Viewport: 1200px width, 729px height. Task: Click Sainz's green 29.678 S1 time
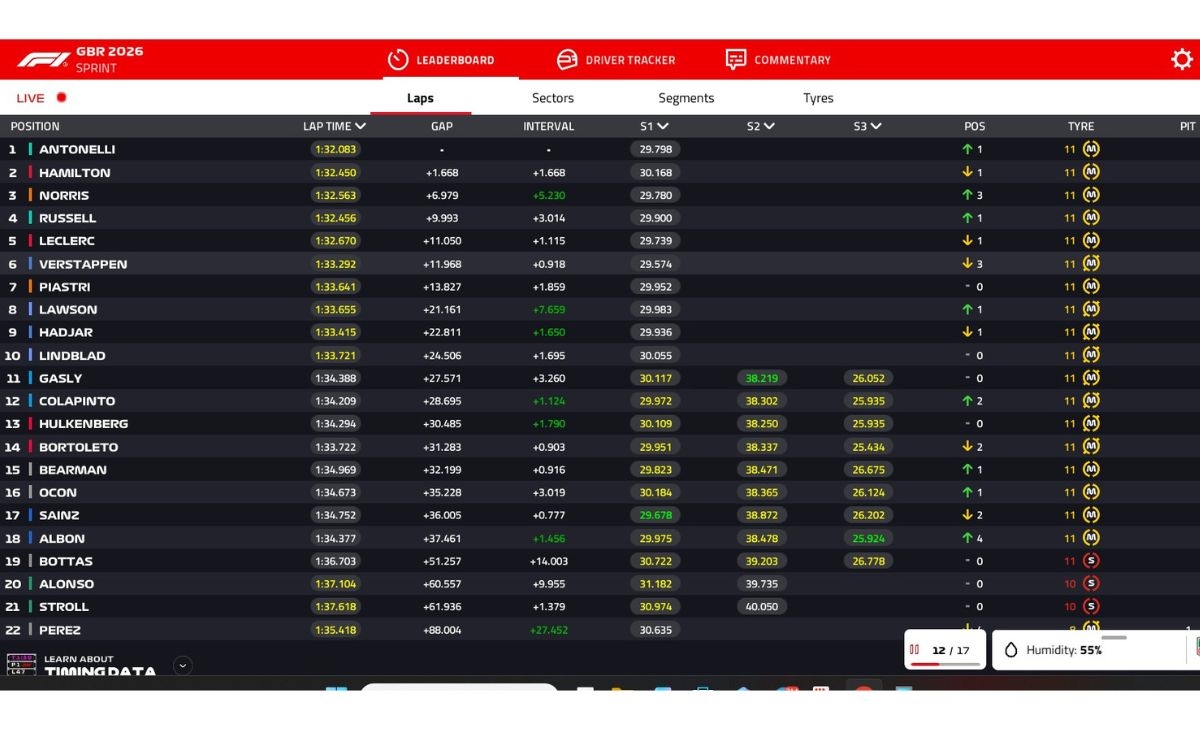tap(656, 515)
